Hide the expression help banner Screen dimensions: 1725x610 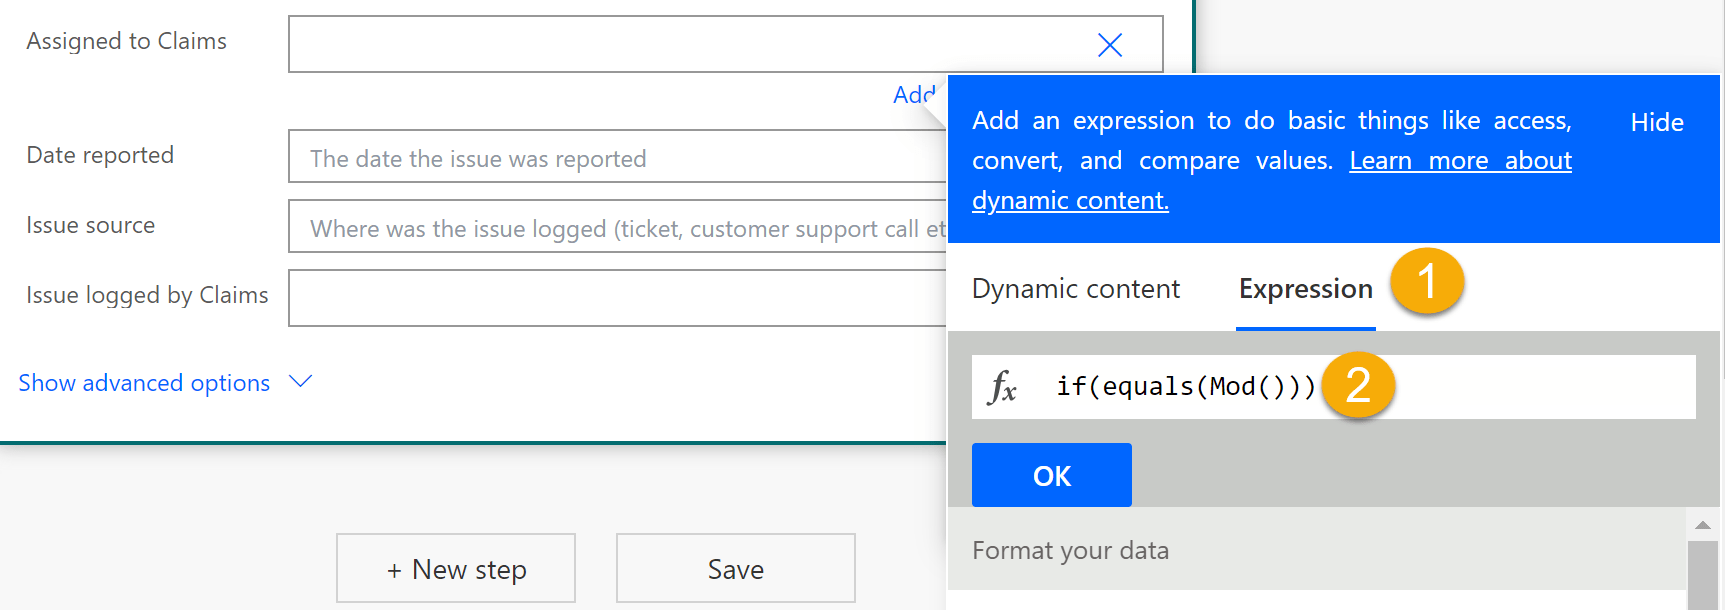pyautogui.click(x=1656, y=122)
